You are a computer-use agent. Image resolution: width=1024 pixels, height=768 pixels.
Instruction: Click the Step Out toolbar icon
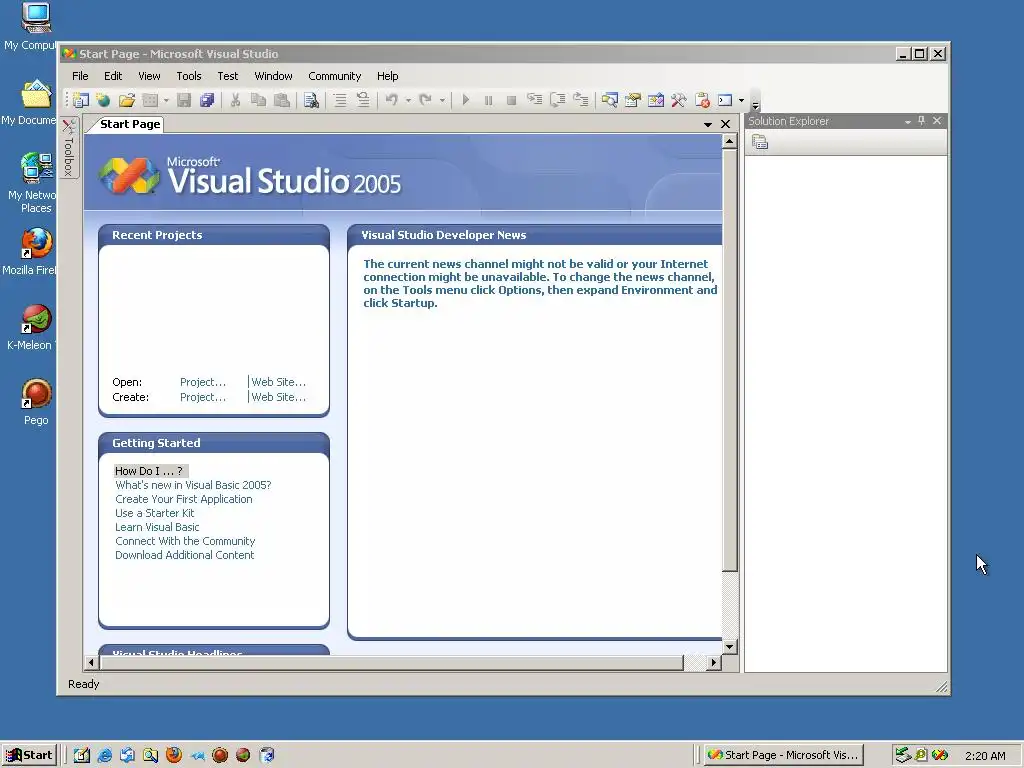click(x=581, y=100)
